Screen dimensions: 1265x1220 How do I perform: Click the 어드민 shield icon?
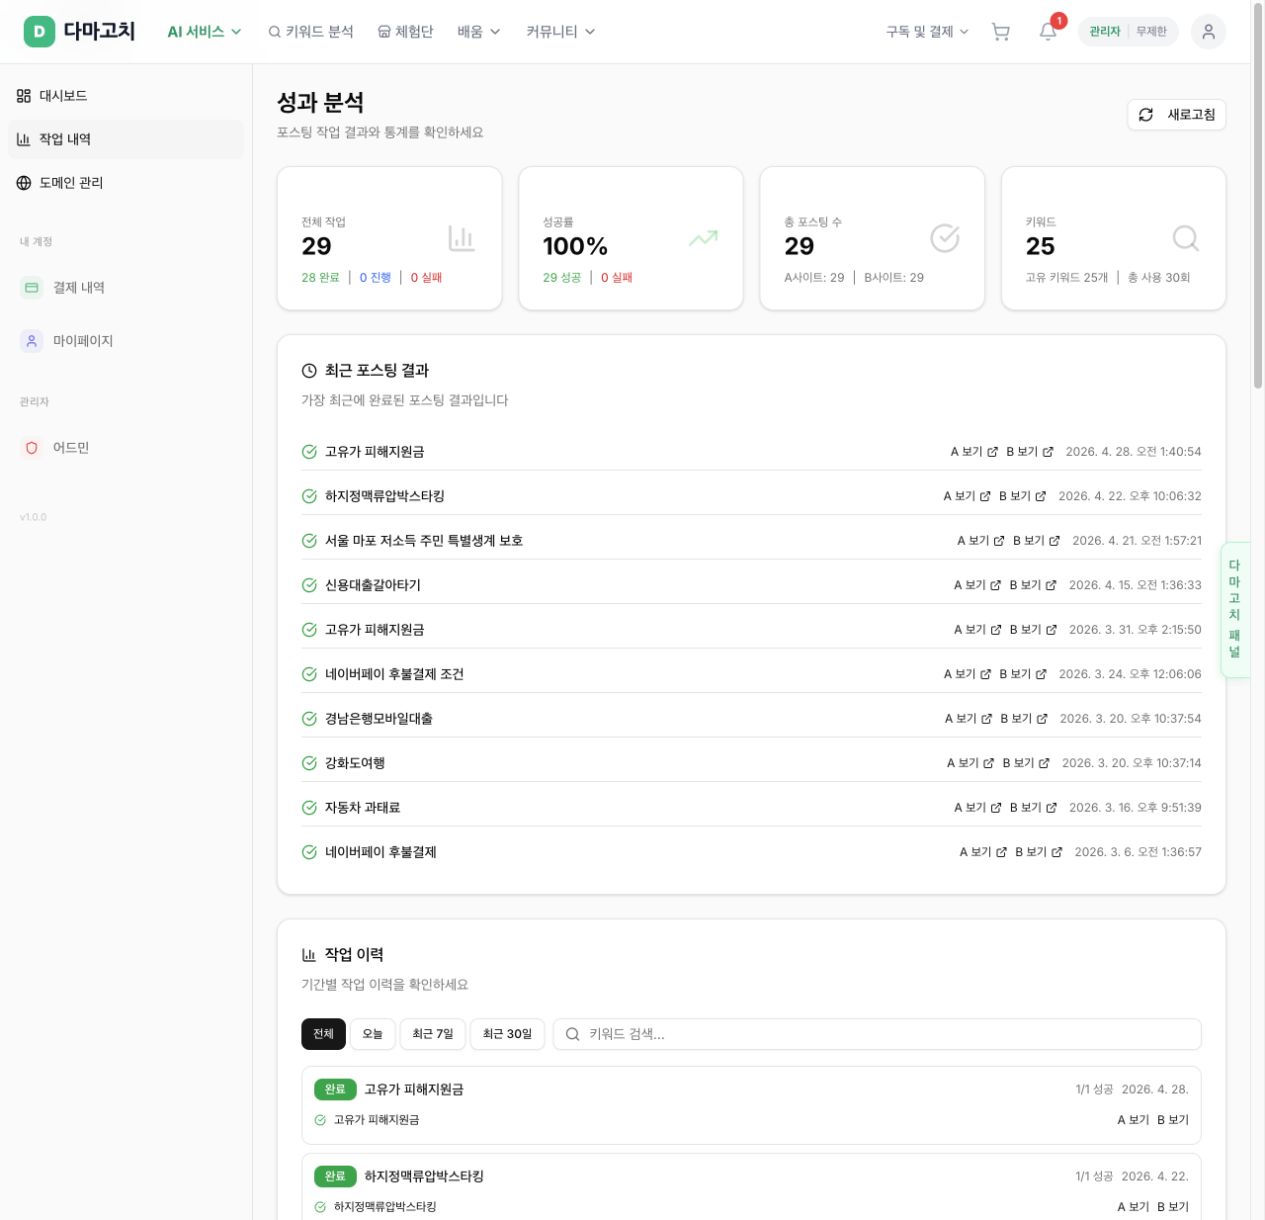[x=32, y=448]
